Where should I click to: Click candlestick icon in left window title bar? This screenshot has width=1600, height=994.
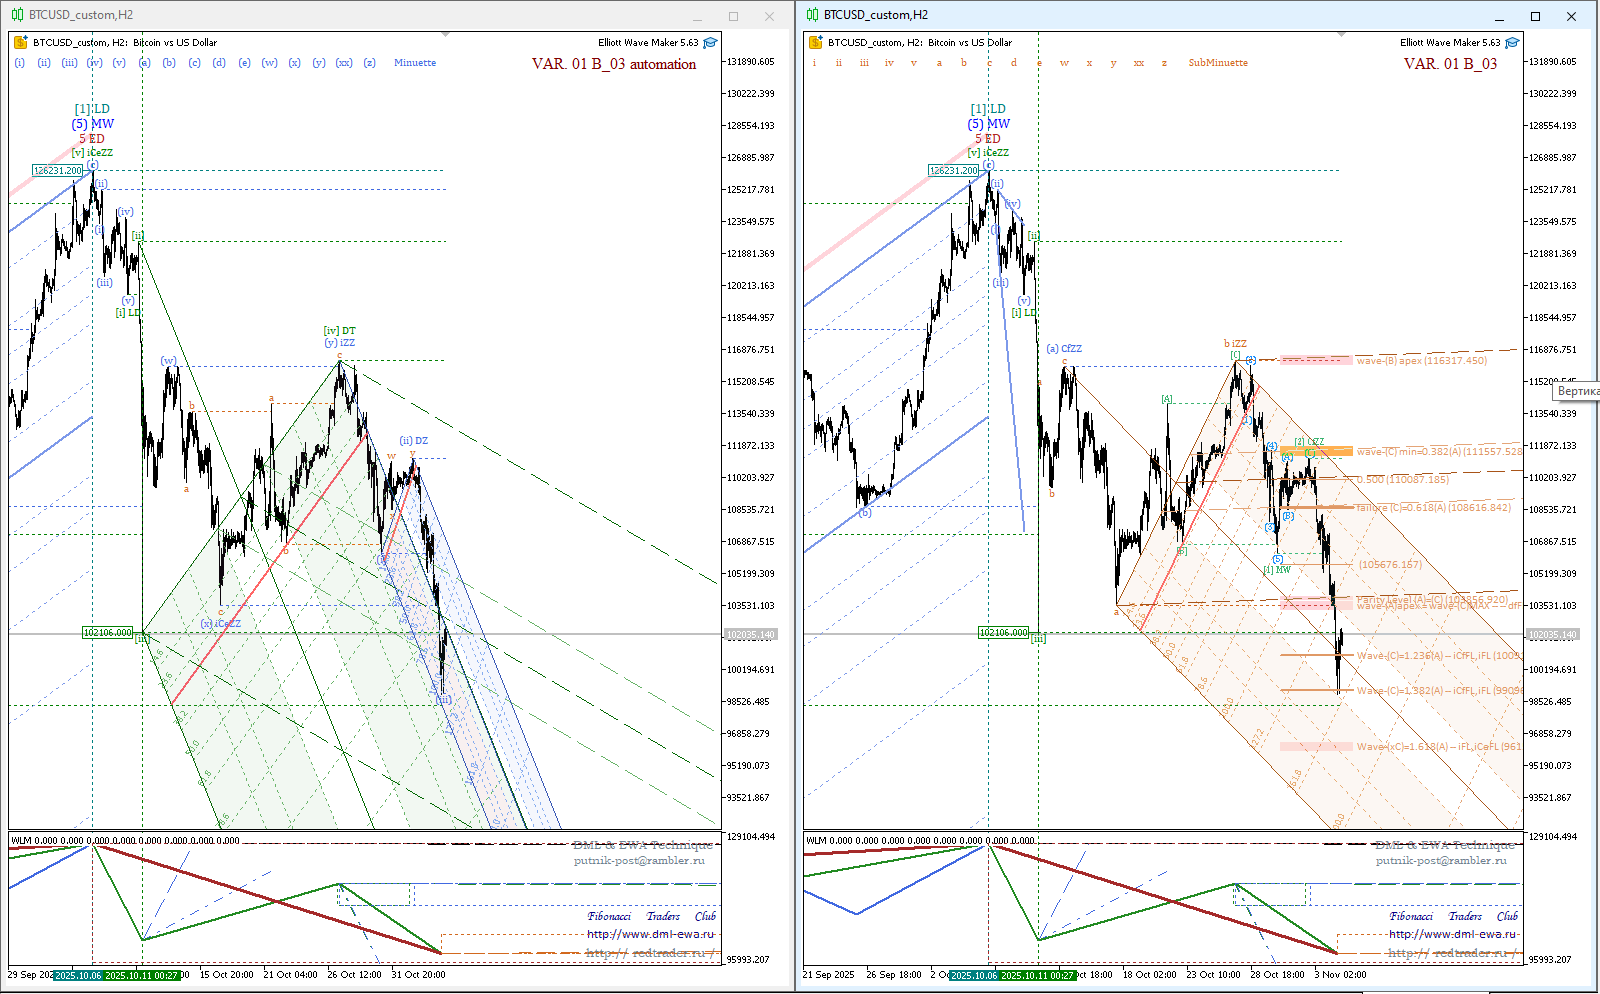(x=17, y=15)
